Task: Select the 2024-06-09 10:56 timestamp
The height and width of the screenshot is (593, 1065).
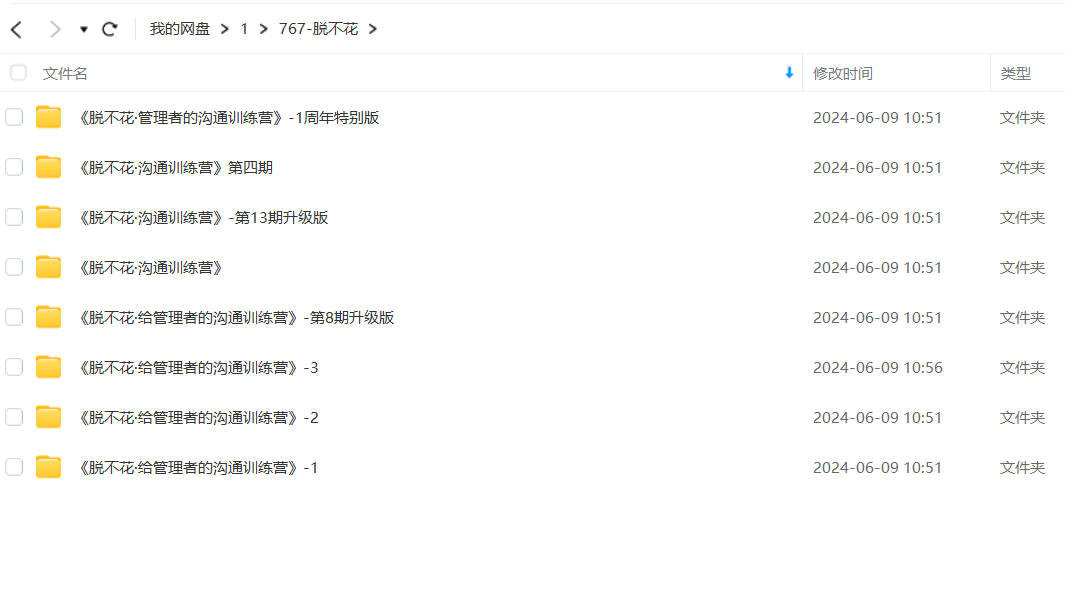Action: click(878, 367)
